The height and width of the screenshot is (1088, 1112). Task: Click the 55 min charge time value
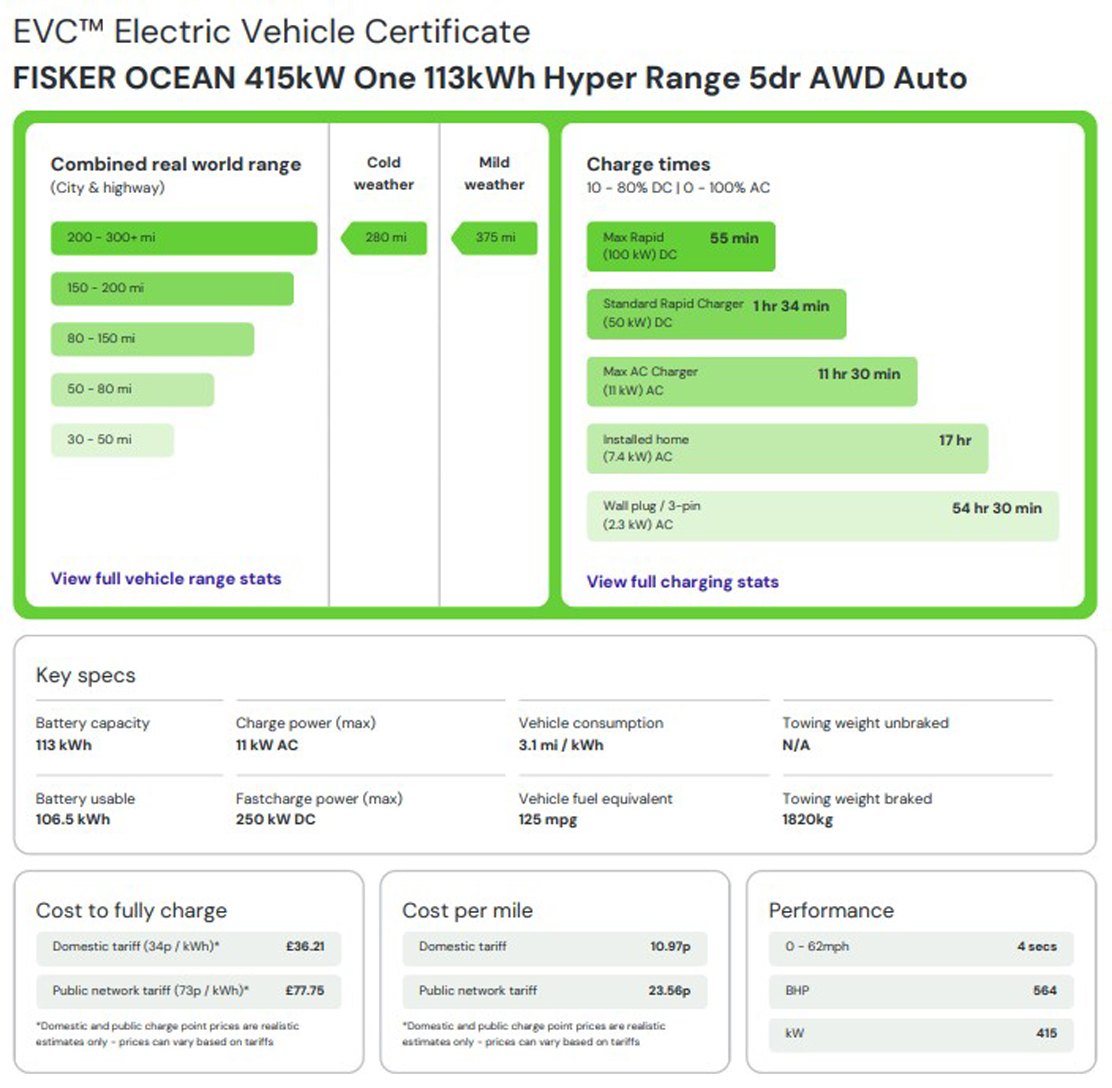(x=734, y=238)
